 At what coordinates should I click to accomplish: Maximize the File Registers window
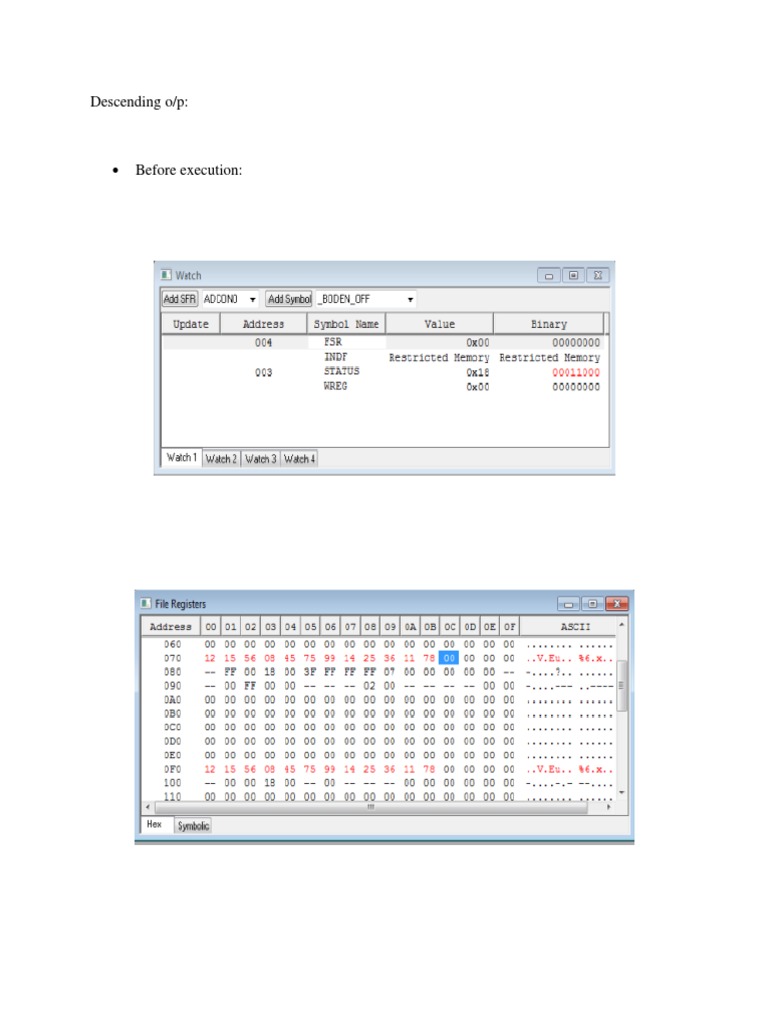click(x=592, y=604)
